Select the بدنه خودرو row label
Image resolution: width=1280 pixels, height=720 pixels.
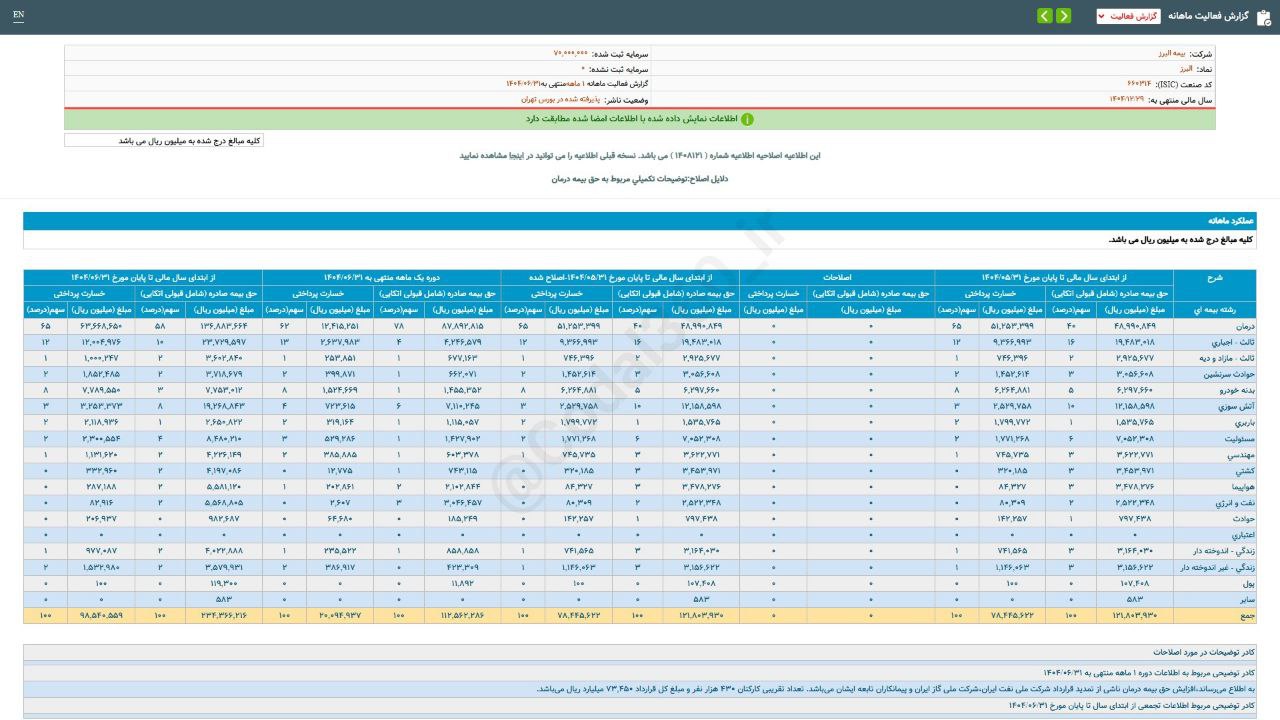click(1231, 387)
